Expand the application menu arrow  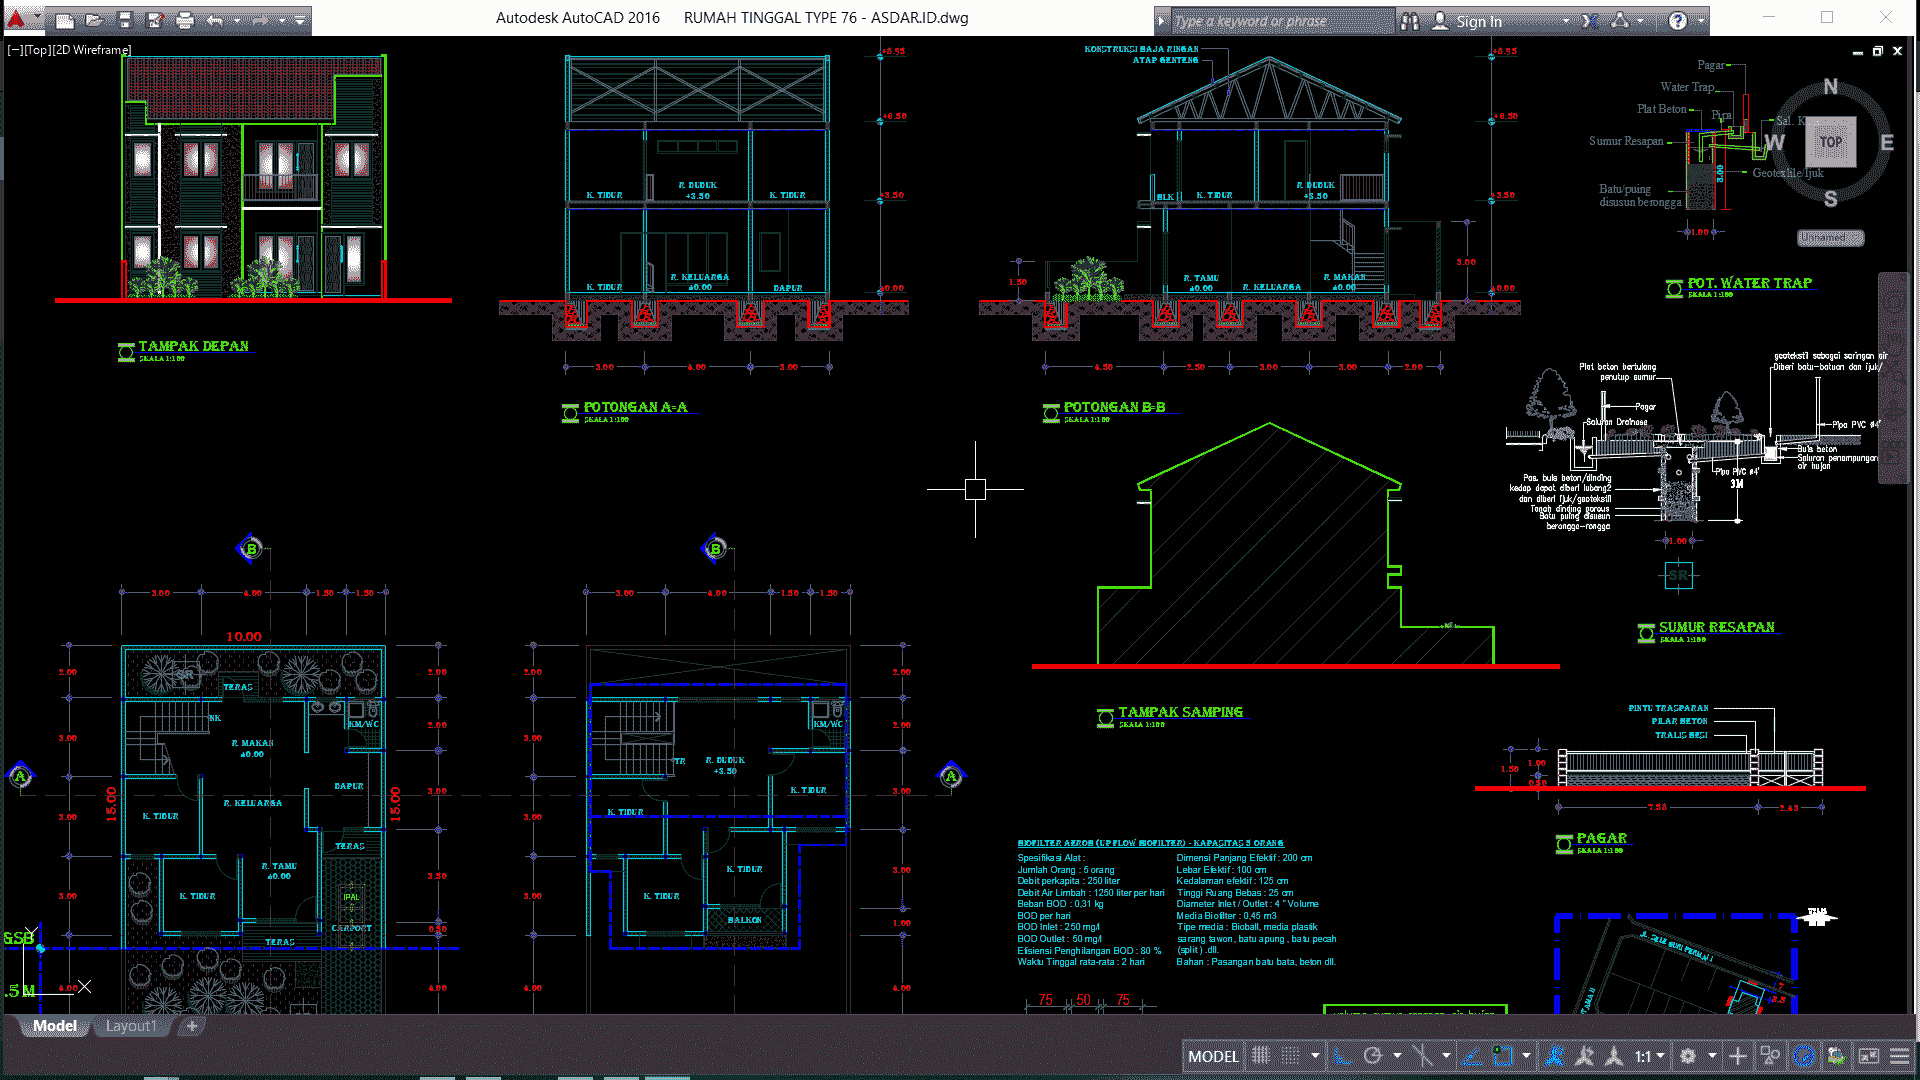point(37,18)
